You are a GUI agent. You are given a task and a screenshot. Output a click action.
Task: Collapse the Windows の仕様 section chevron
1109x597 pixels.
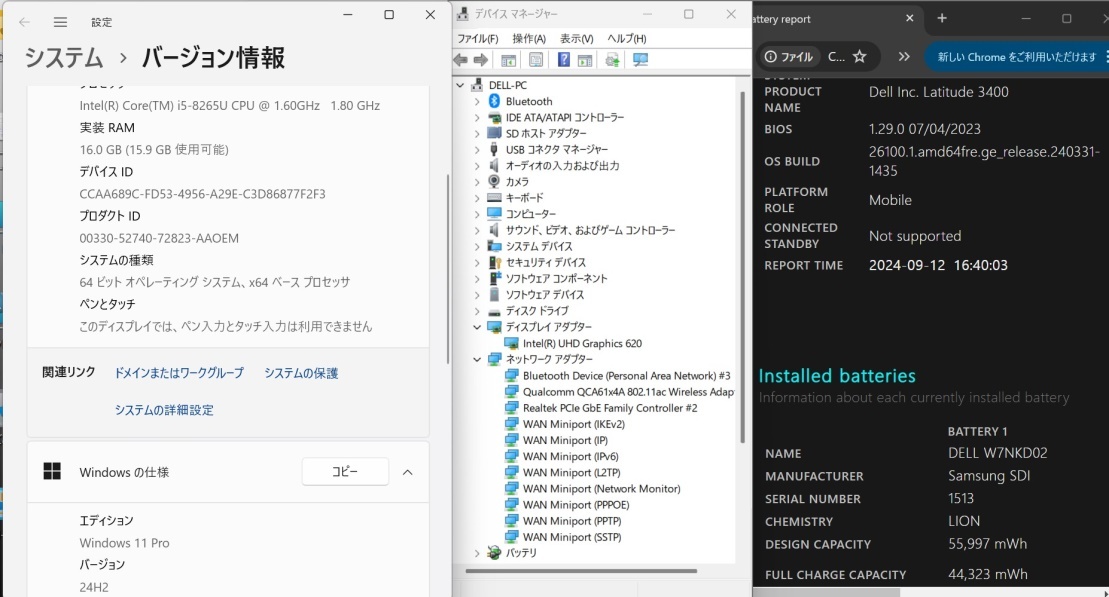coord(407,473)
